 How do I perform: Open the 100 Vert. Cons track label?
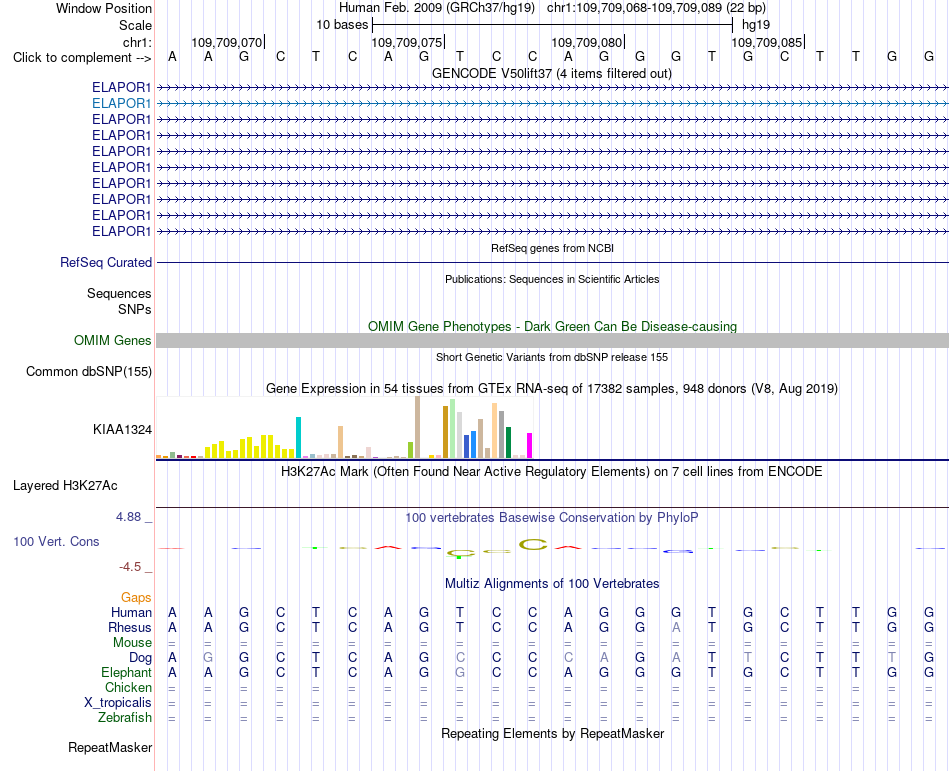tap(56, 541)
